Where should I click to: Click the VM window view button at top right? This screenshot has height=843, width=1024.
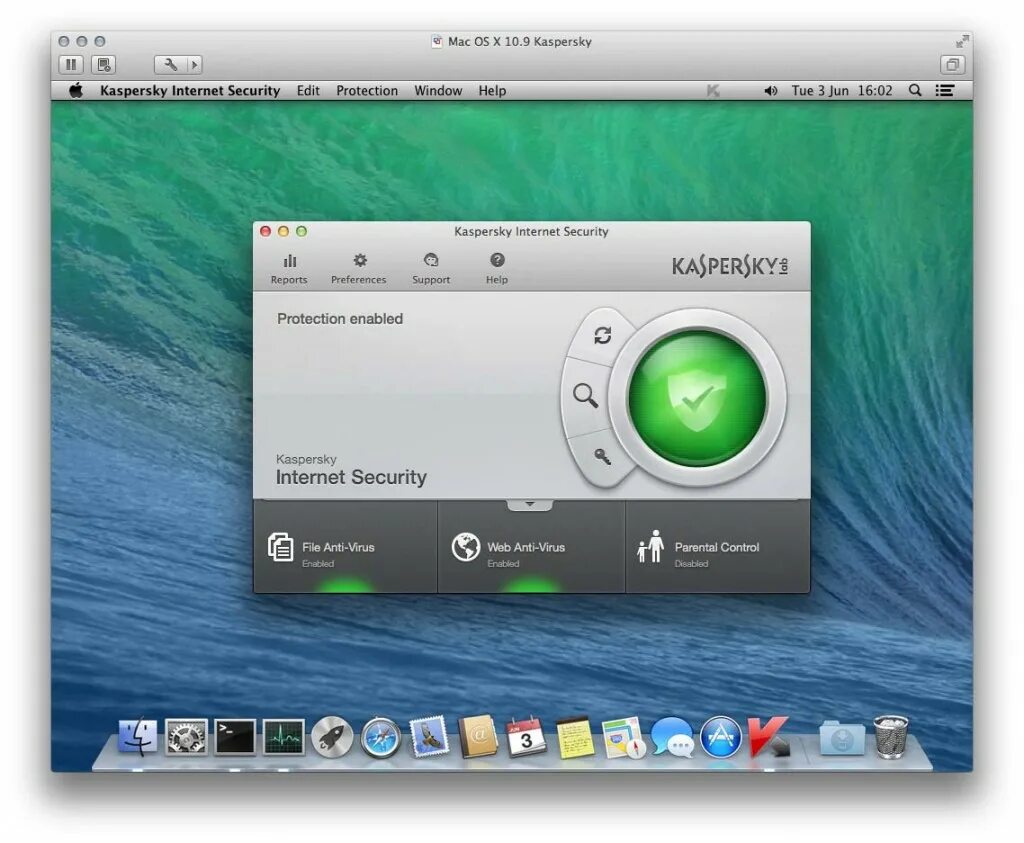(952, 65)
